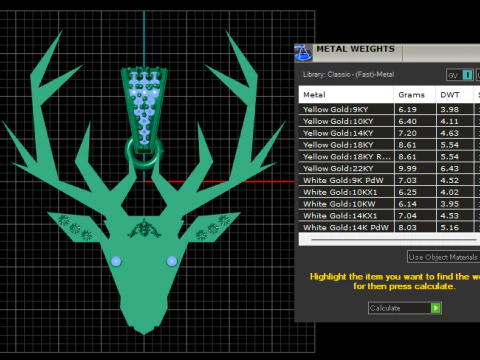Screen dimensions: 480x360
Task: Click the 7.04 grams value
Action: tap(407, 216)
